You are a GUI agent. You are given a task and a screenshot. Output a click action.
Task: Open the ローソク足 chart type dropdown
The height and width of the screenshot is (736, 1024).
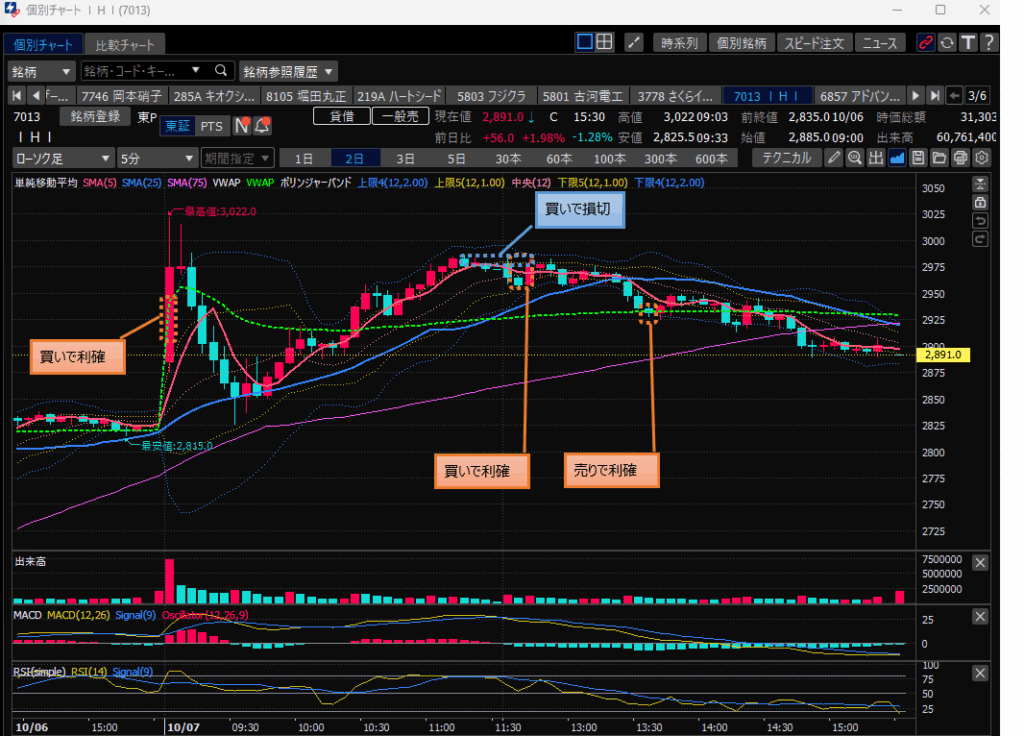point(63,158)
